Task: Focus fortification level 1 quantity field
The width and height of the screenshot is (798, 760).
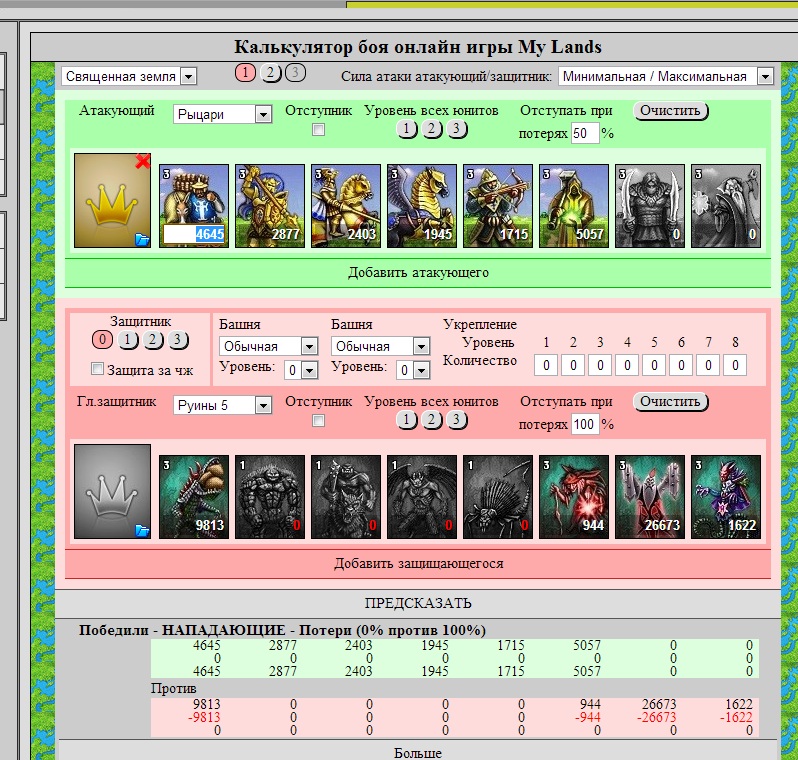Action: (546, 365)
